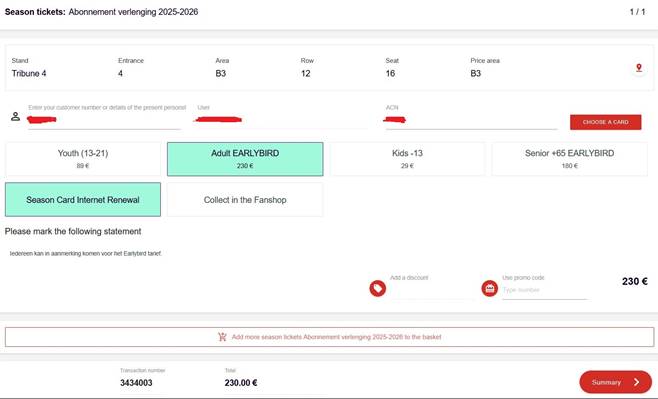Select the Adult EARLYBIRD 230 € tariff

pos(245,159)
